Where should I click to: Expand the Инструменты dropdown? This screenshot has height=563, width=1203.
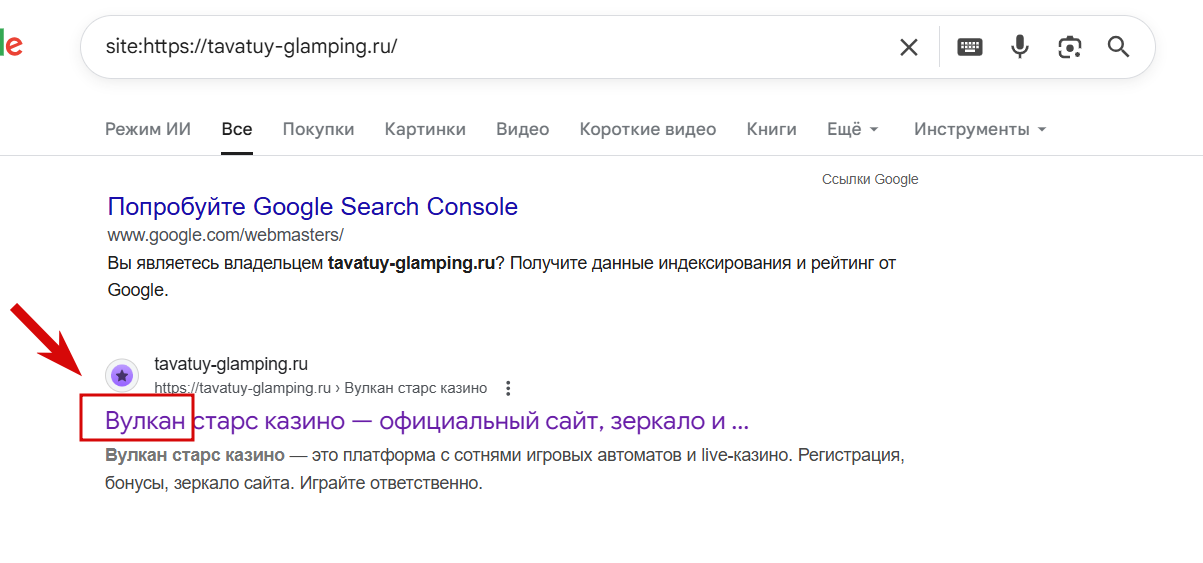[979, 129]
